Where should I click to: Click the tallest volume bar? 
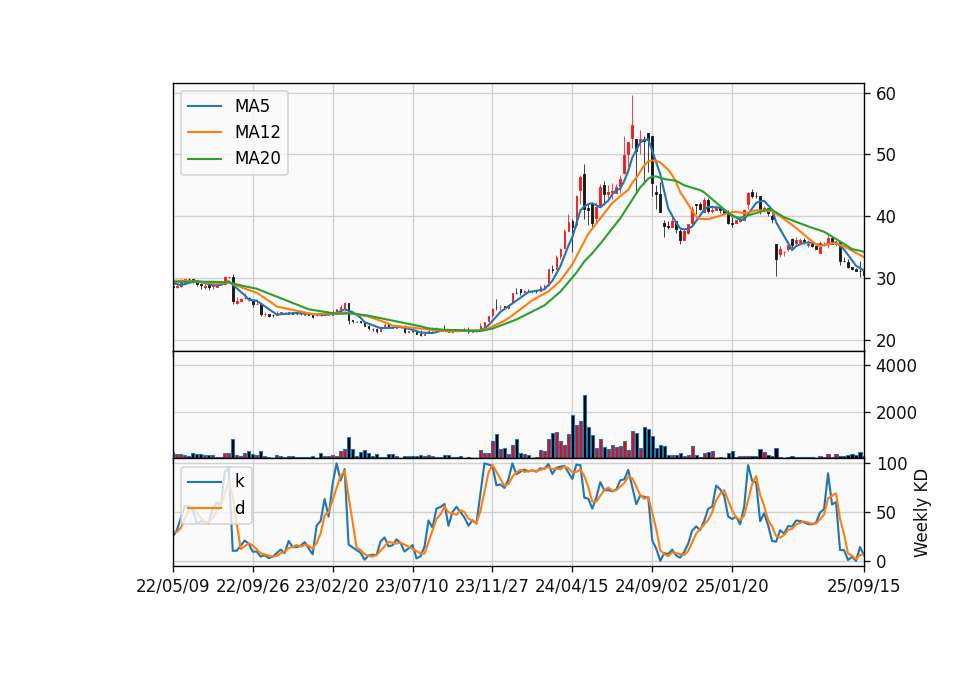585,427
